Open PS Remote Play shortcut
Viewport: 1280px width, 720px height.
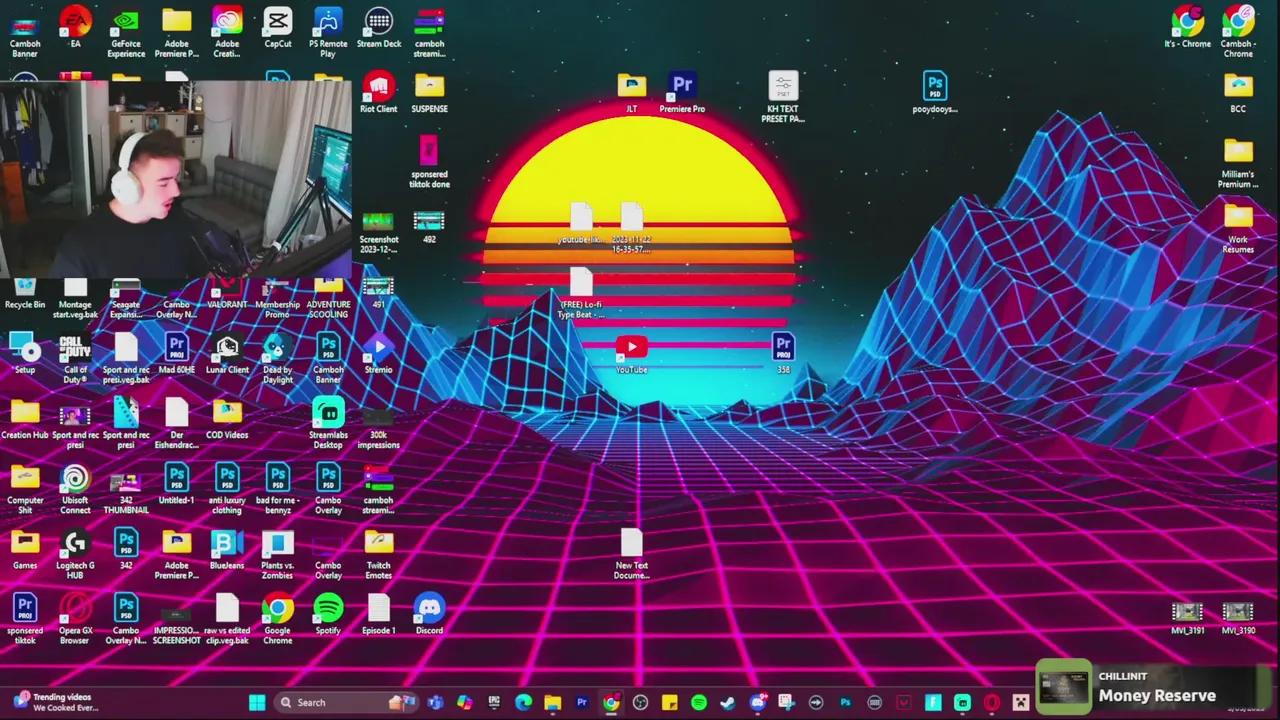point(328,32)
